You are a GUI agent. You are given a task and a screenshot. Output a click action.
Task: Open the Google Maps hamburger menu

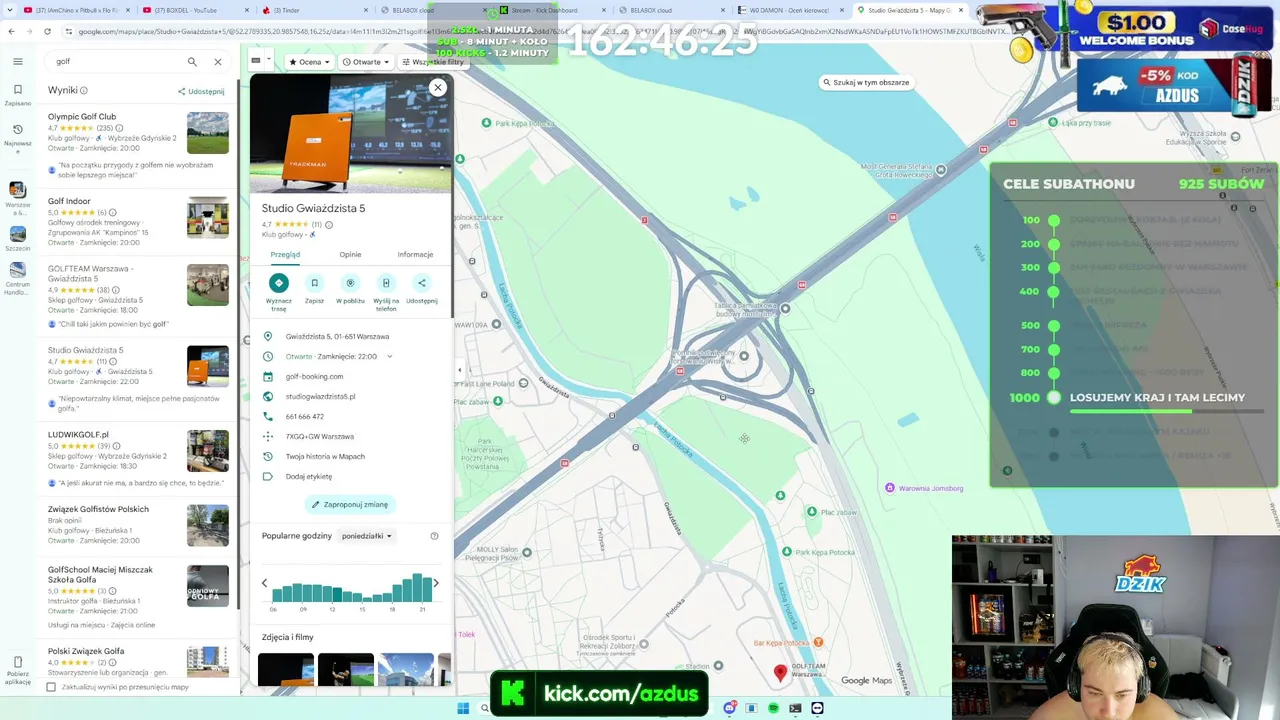17,61
